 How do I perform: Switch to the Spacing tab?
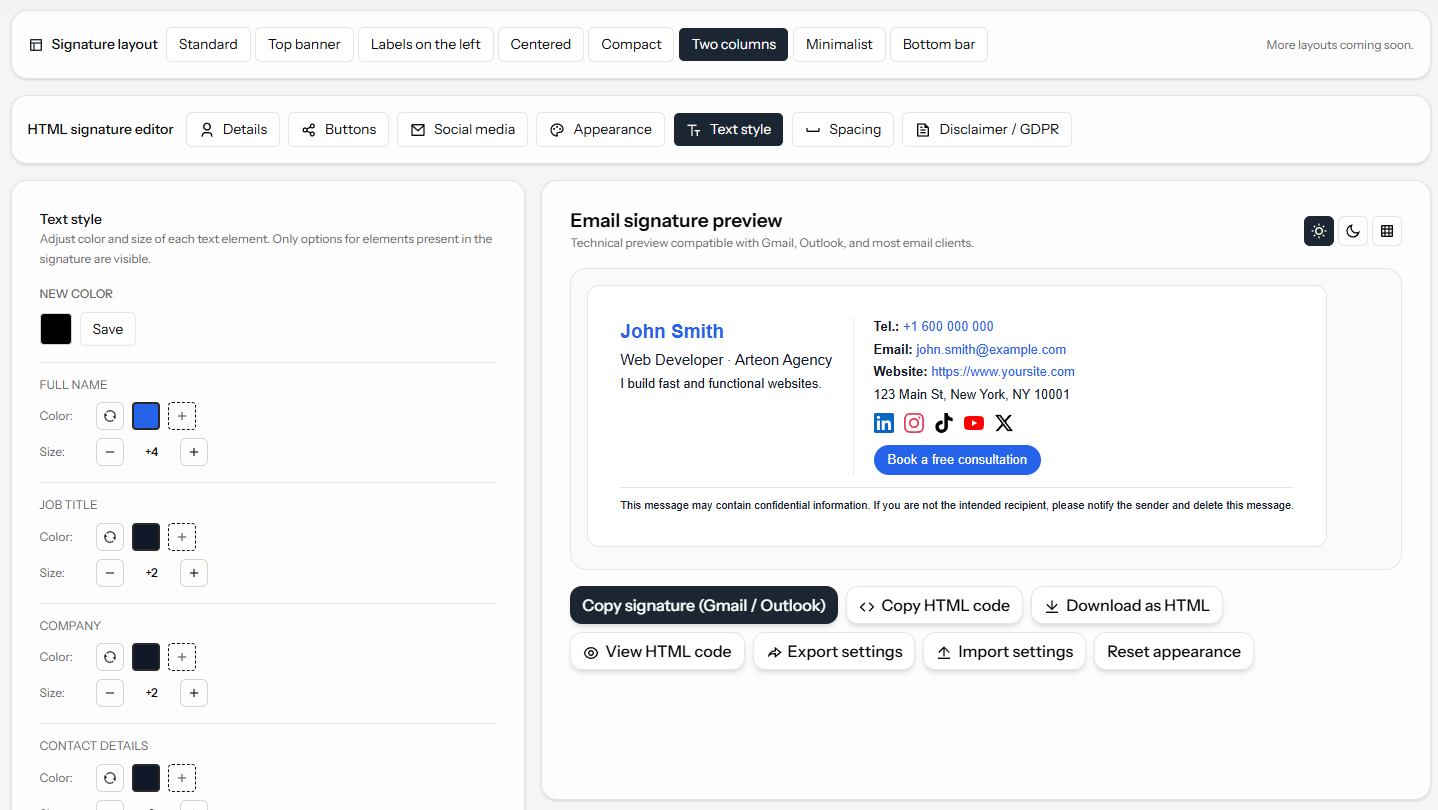click(843, 129)
